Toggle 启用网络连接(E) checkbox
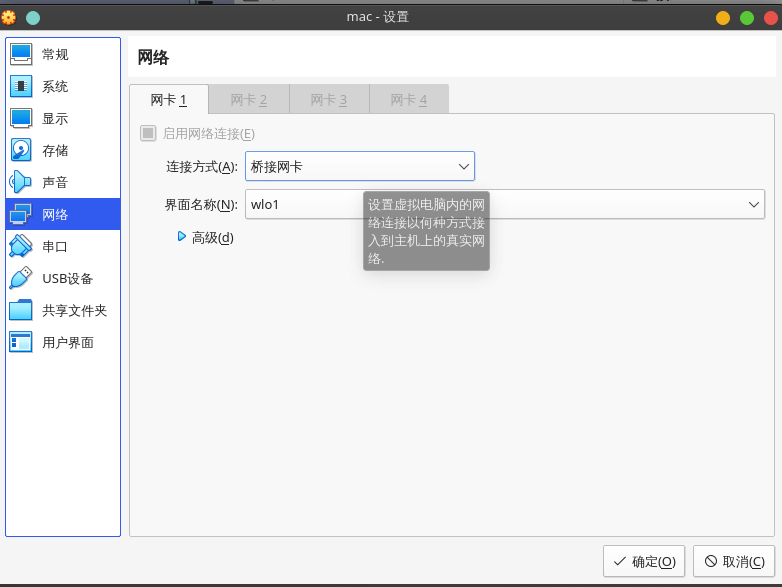 [148, 133]
